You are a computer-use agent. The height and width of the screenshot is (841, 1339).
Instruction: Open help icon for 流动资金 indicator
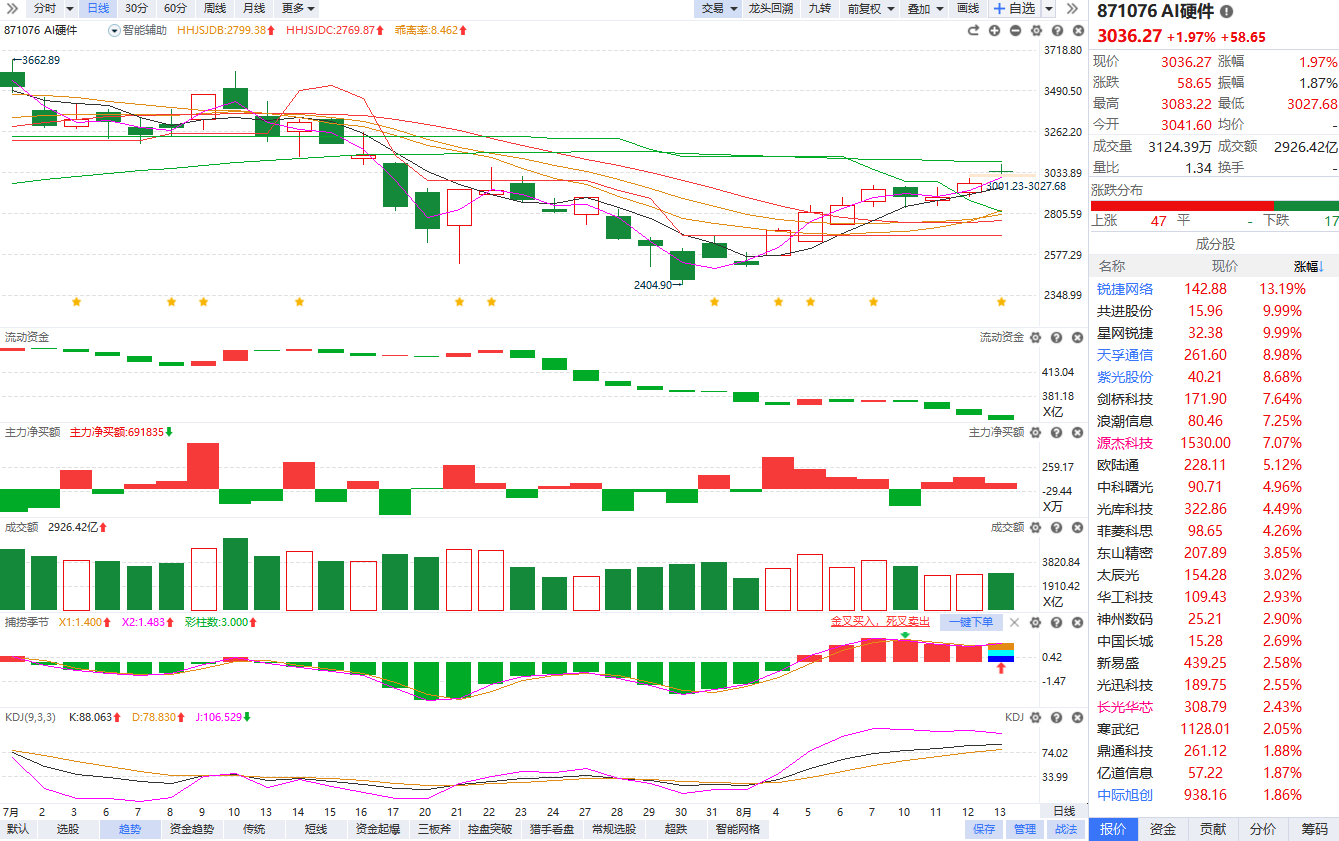[1055, 338]
